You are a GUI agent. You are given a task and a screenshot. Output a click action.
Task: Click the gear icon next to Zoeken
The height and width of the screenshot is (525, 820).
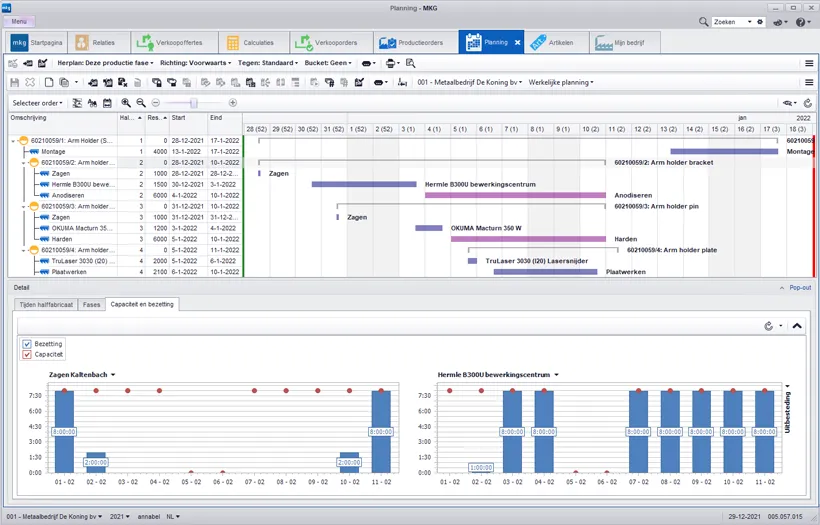pyautogui.click(x=760, y=22)
